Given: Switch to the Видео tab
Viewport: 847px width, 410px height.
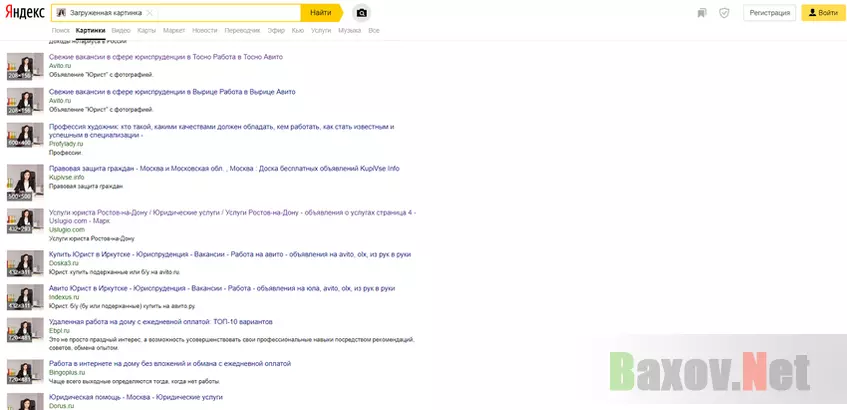Looking at the screenshot, I should (121, 31).
